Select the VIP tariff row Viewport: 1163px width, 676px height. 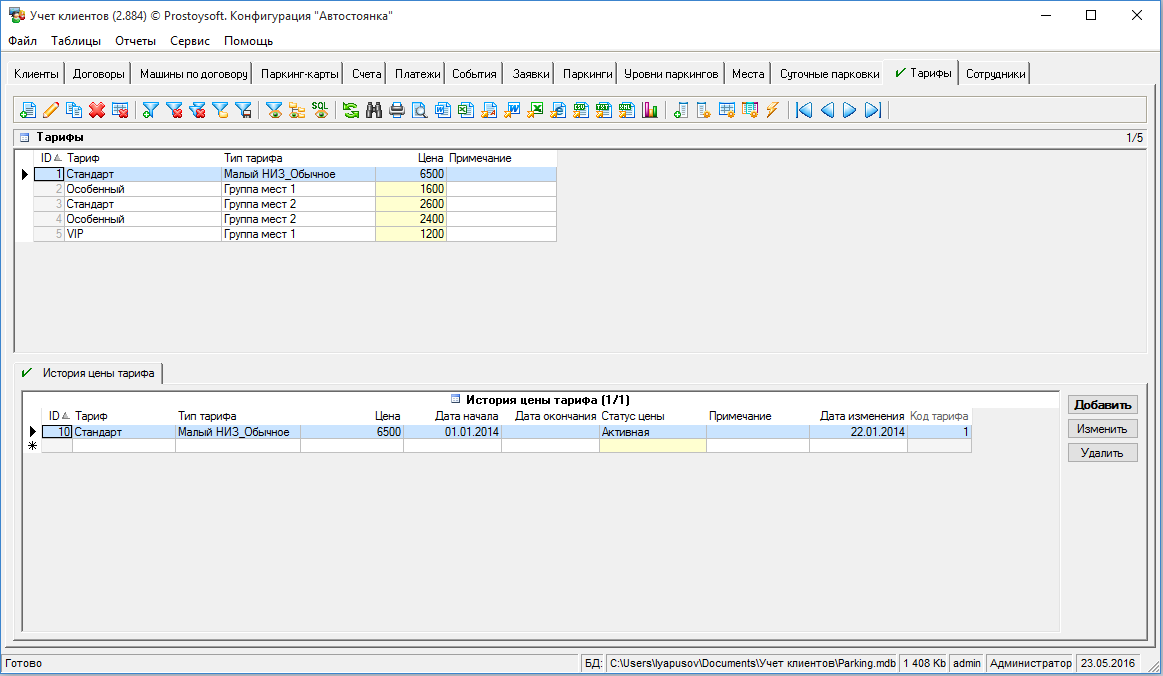(x=140, y=234)
